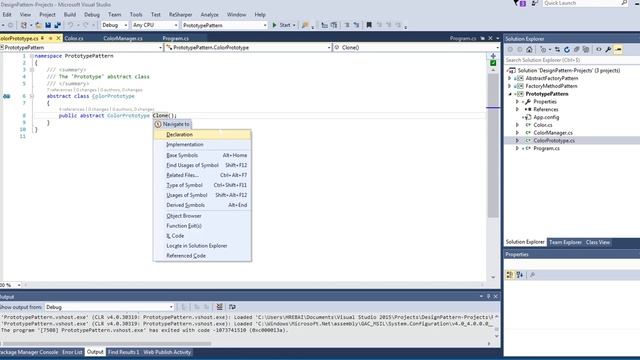Open Web Publish Activity tab
Viewport: 640px width, 360px height.
167,352
